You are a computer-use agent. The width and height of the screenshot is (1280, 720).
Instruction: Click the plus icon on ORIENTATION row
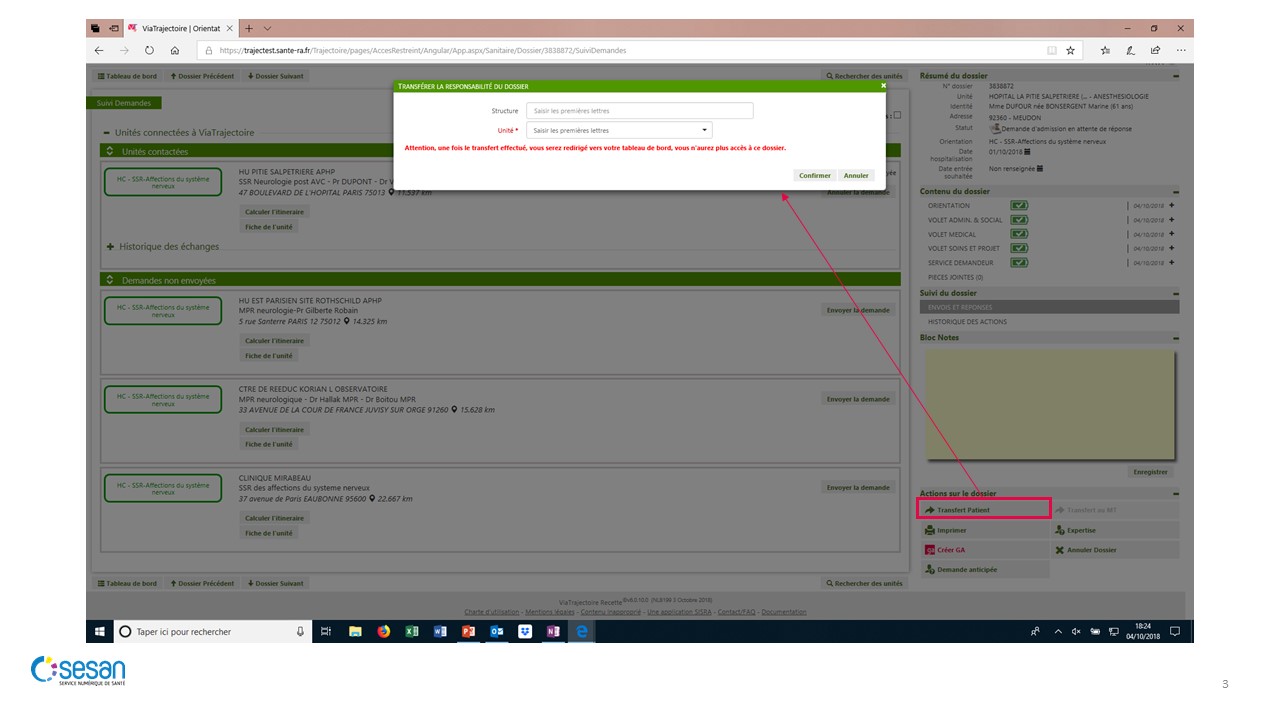[1171, 206]
